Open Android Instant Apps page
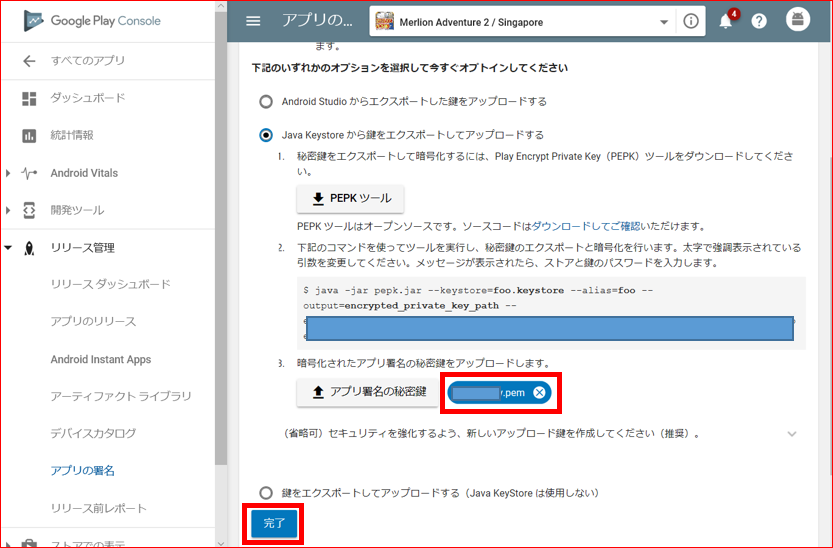Image resolution: width=833 pixels, height=548 pixels. [x=101, y=359]
